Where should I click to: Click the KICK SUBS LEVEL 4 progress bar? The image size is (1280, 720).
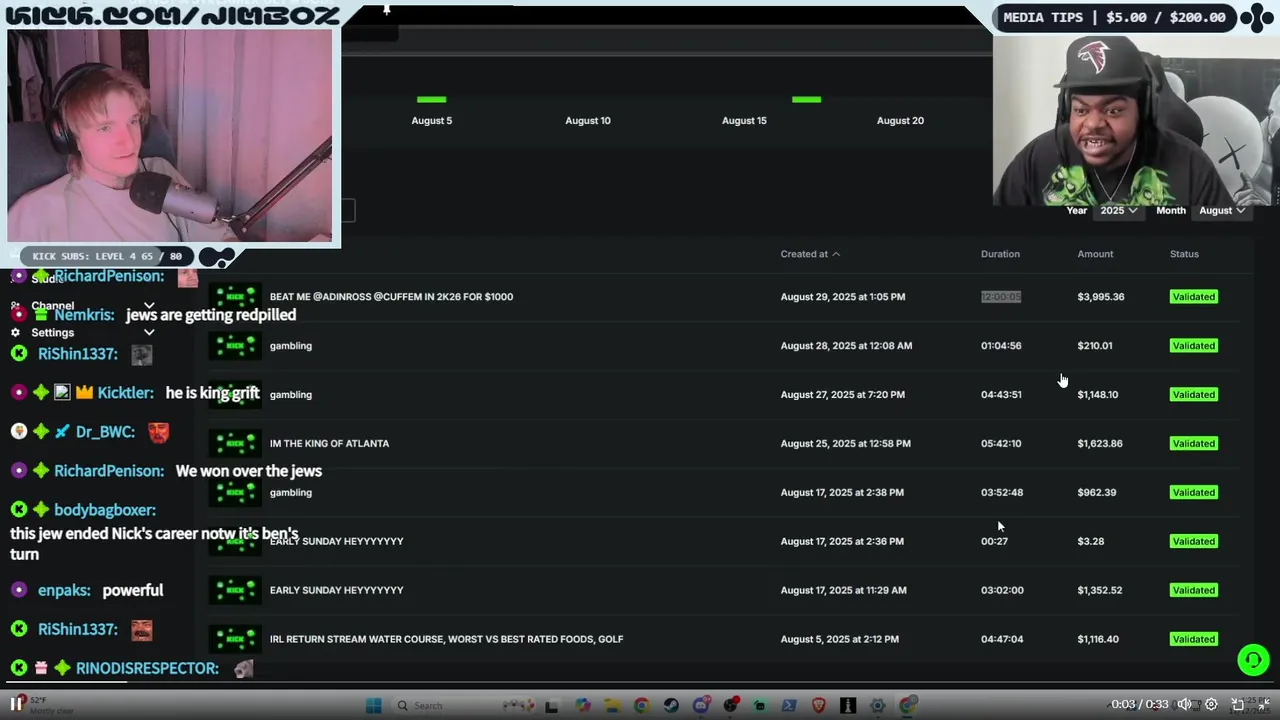coord(107,257)
